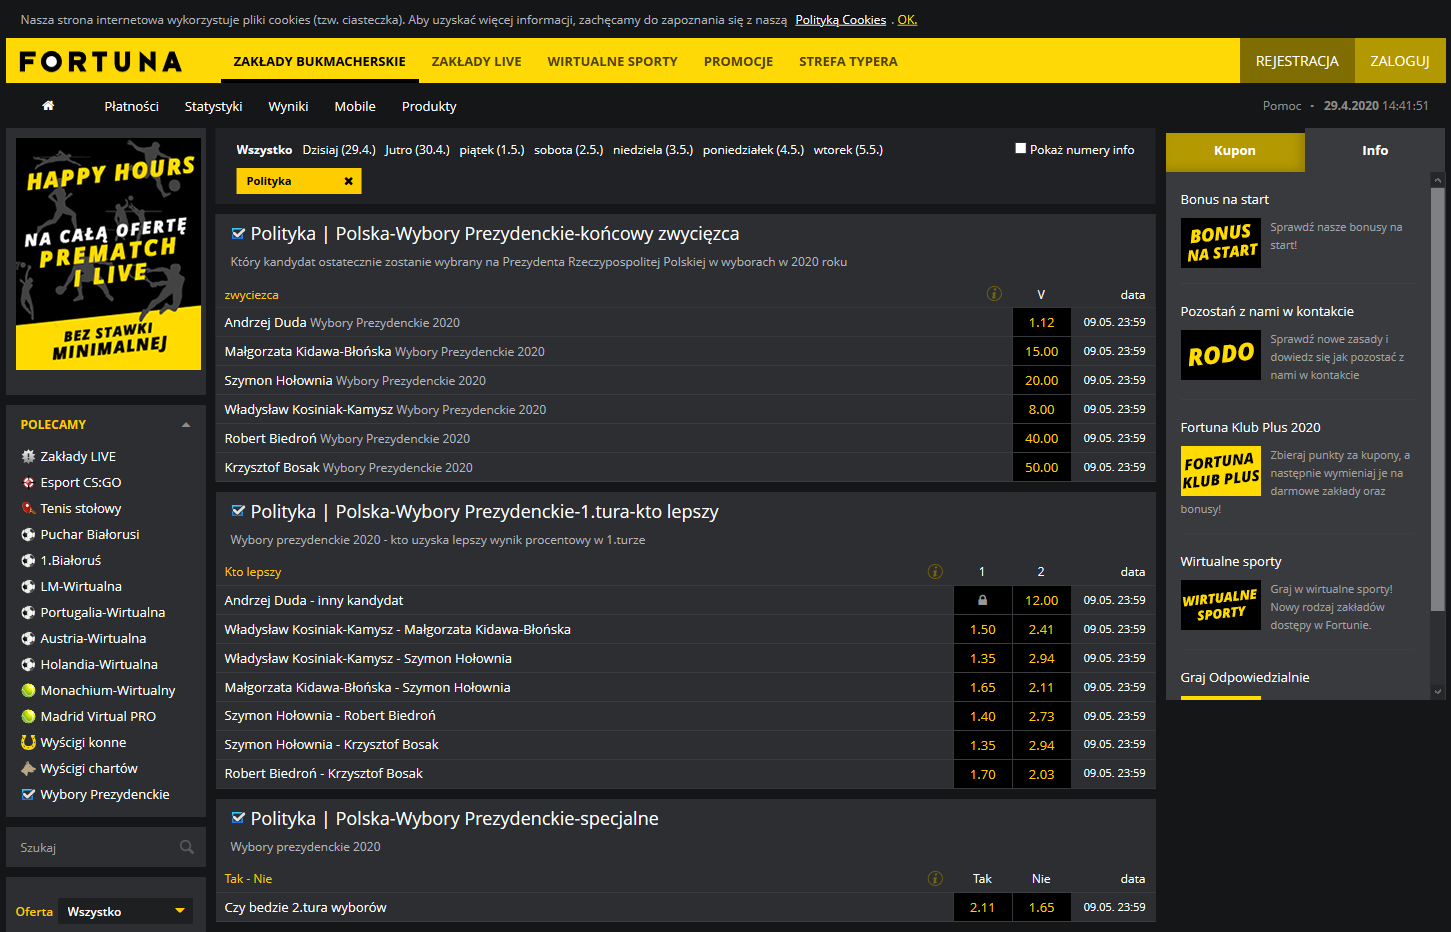Screen dimensions: 1451x932
Task: Enable Pokaż numery info checkbox
Action: coord(1020,148)
